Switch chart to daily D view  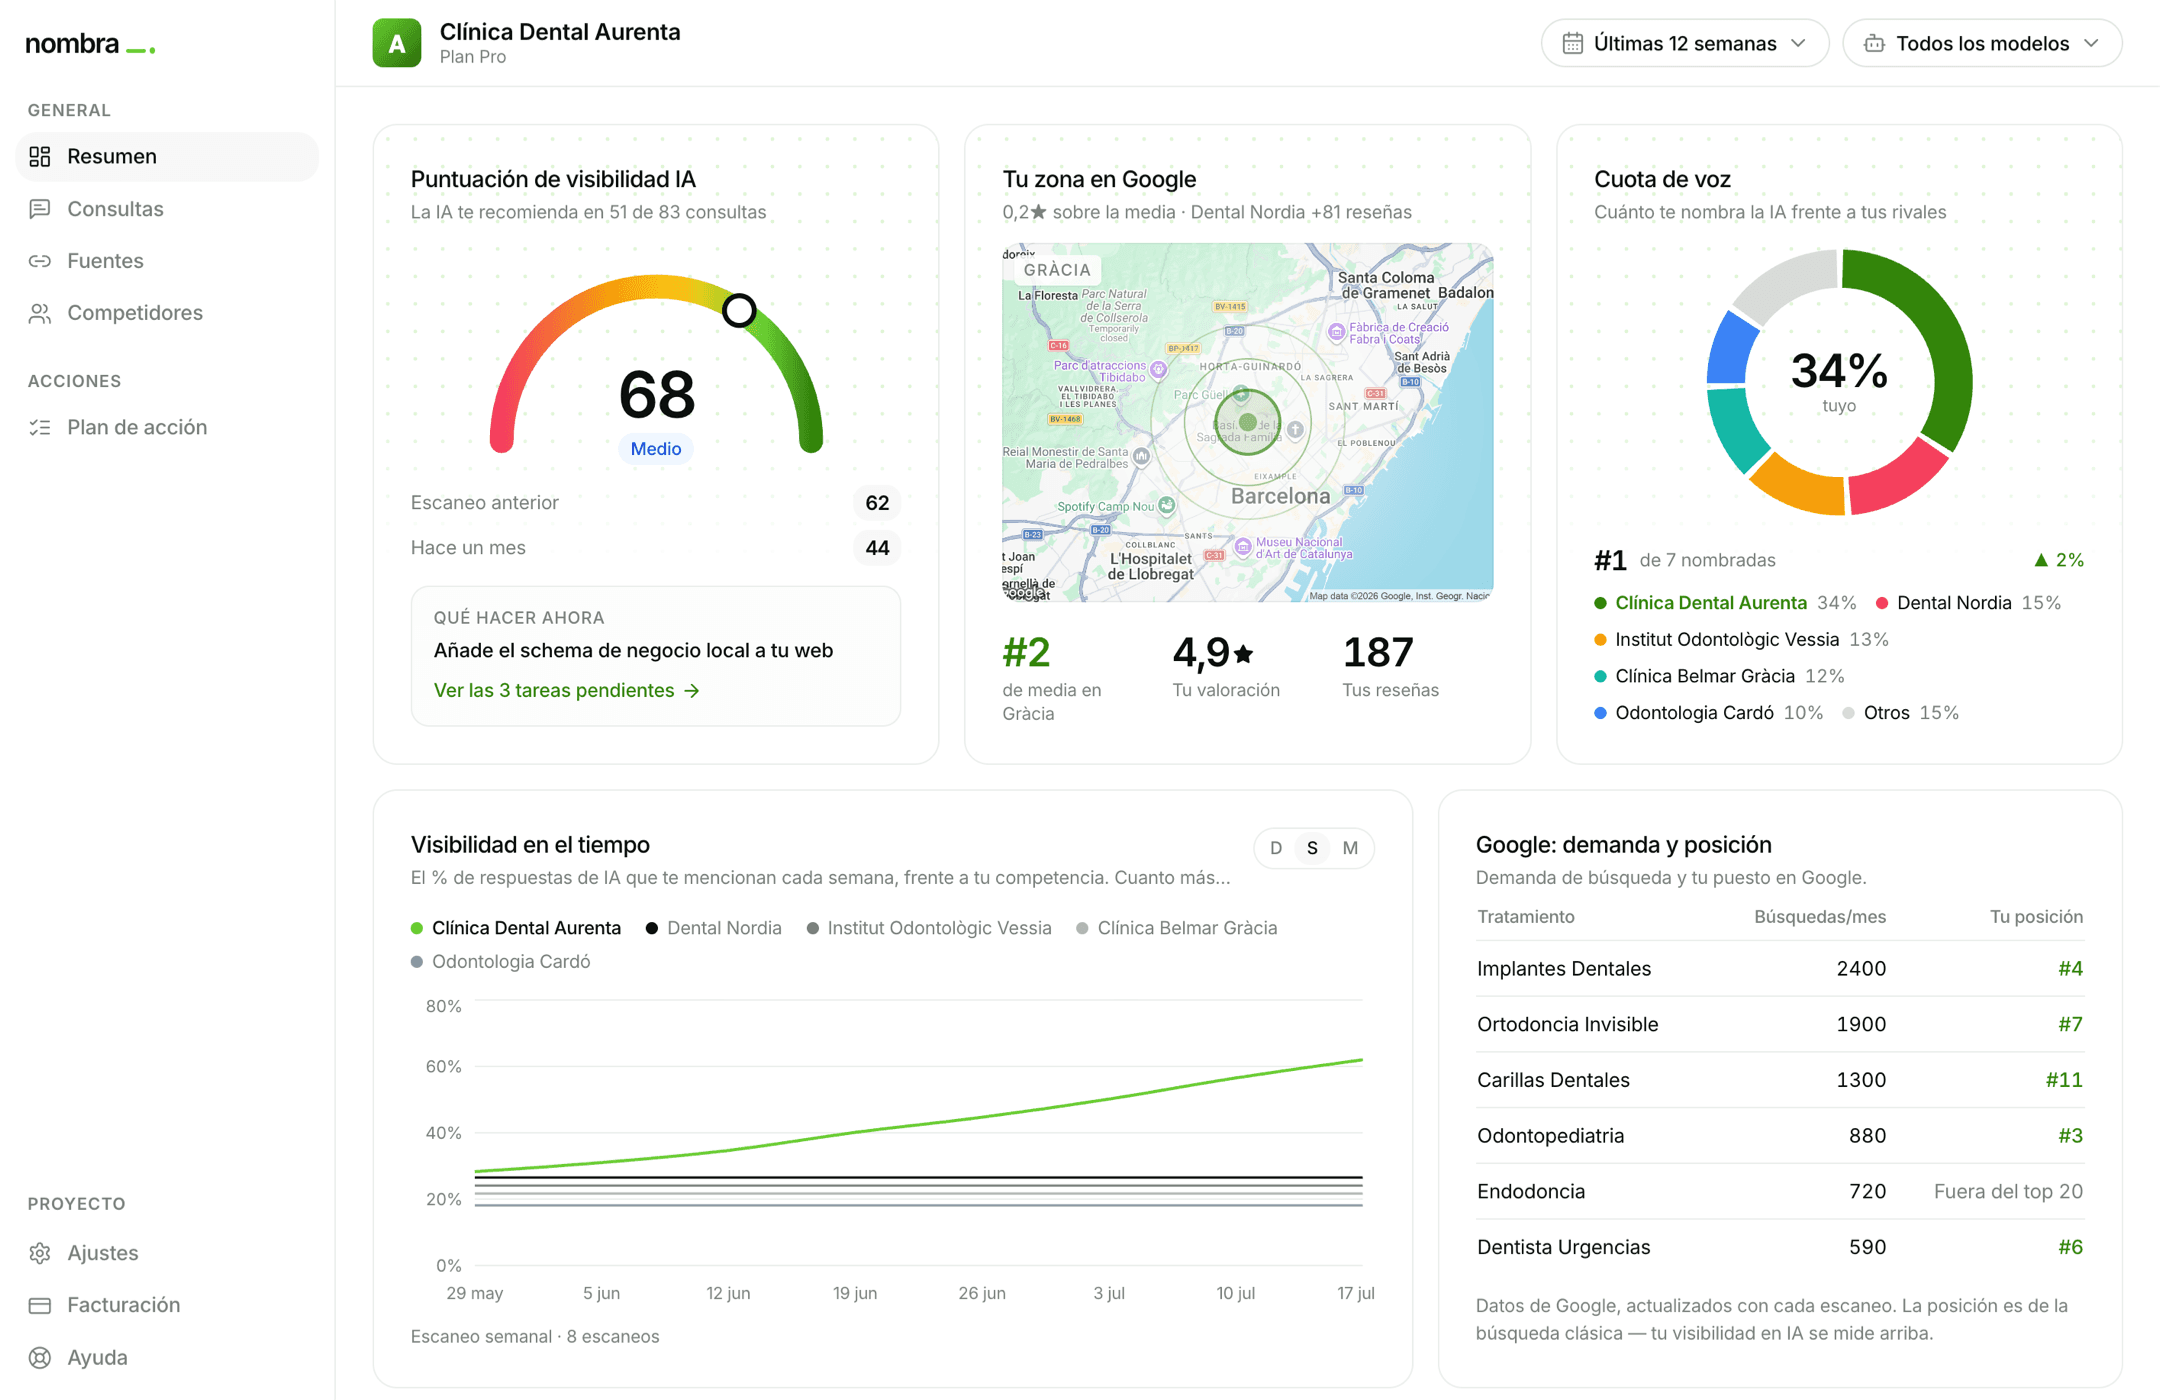pyautogui.click(x=1276, y=848)
